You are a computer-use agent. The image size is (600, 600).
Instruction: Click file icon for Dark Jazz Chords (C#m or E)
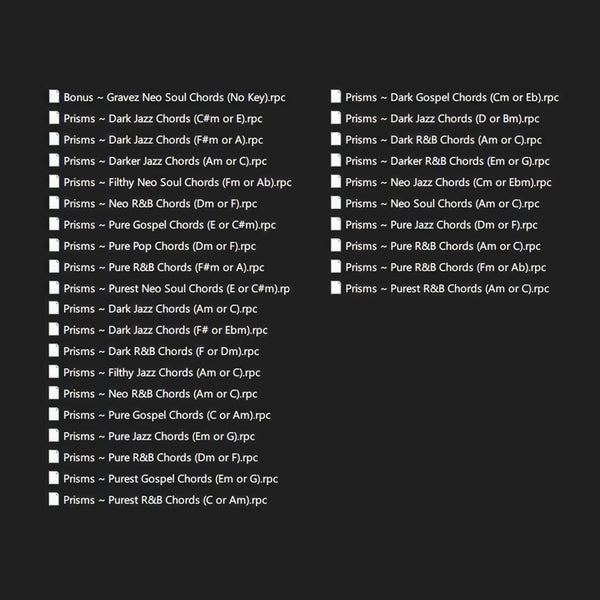click(54, 118)
